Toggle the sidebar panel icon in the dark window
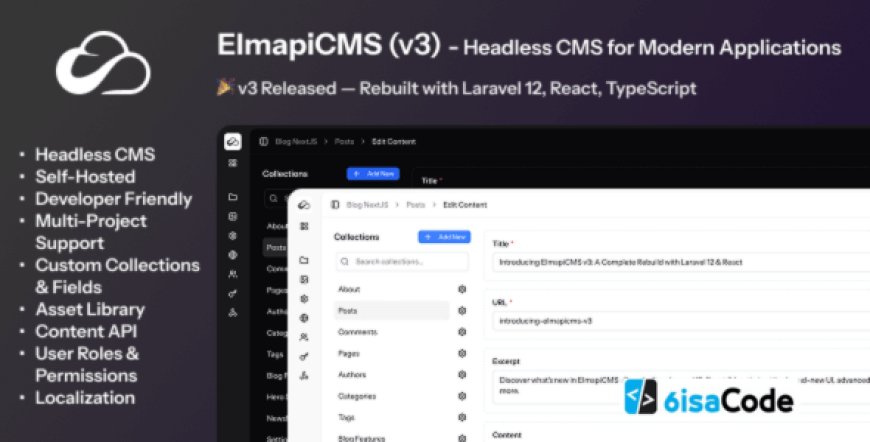This screenshot has height=442, width=870. [x=264, y=142]
